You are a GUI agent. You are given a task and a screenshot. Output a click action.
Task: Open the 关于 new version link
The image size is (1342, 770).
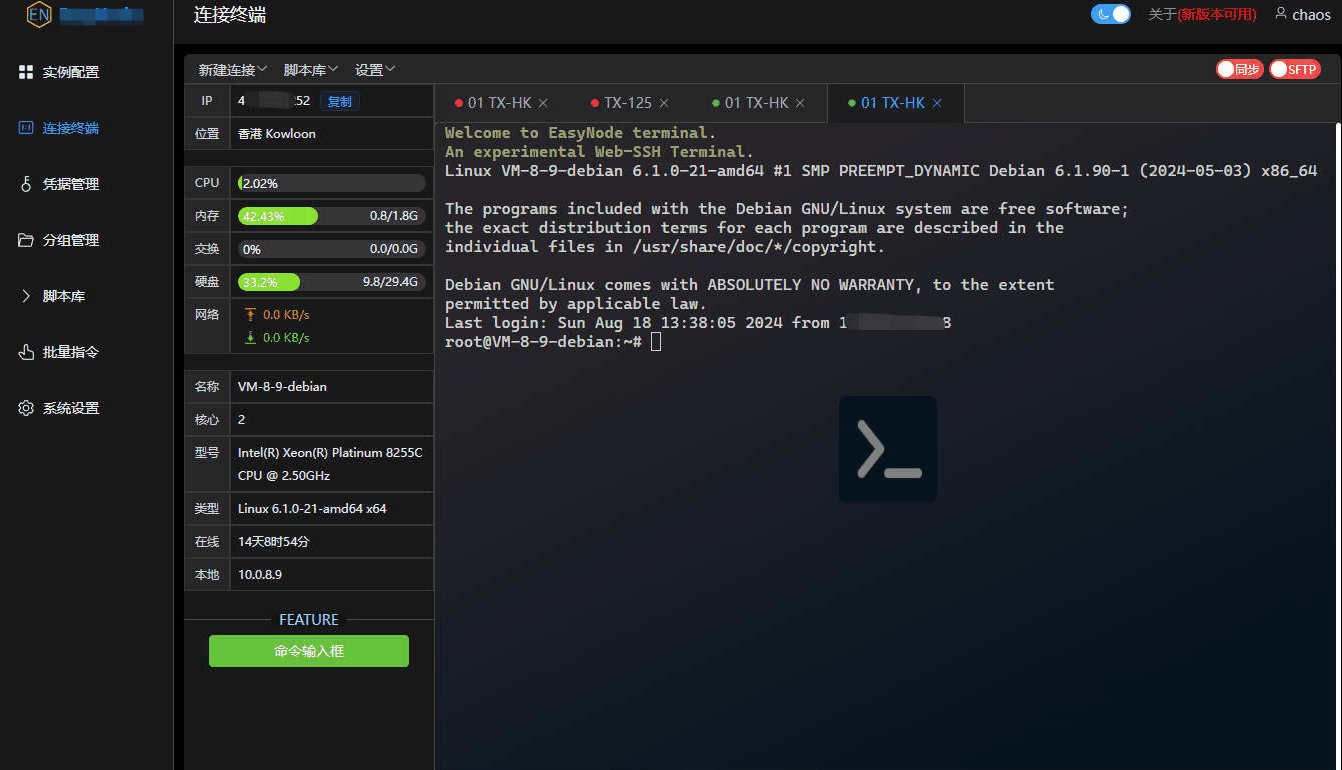pos(1202,14)
